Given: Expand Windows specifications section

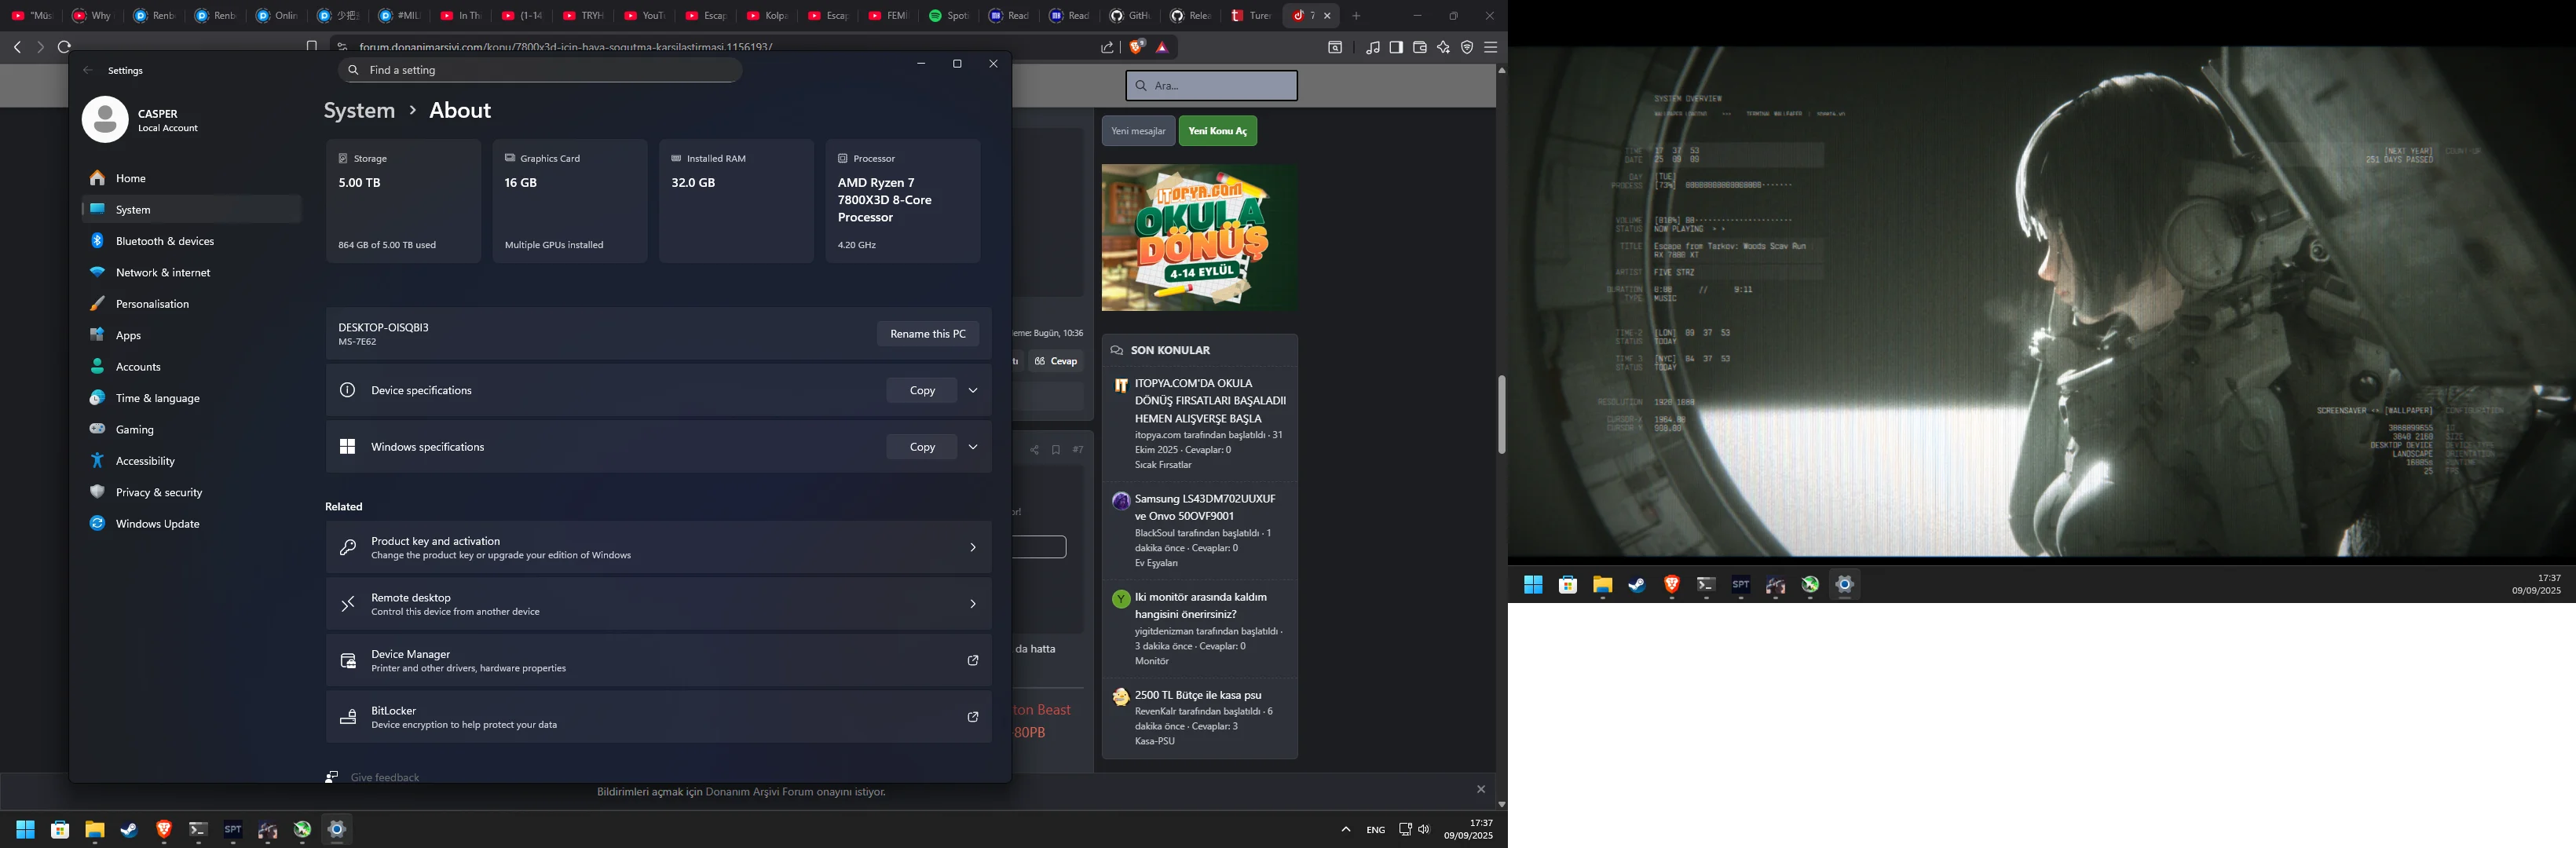Looking at the screenshot, I should pyautogui.click(x=972, y=447).
